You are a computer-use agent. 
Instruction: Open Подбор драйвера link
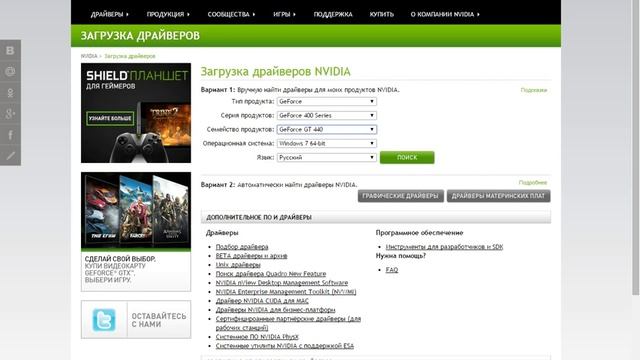tap(242, 247)
